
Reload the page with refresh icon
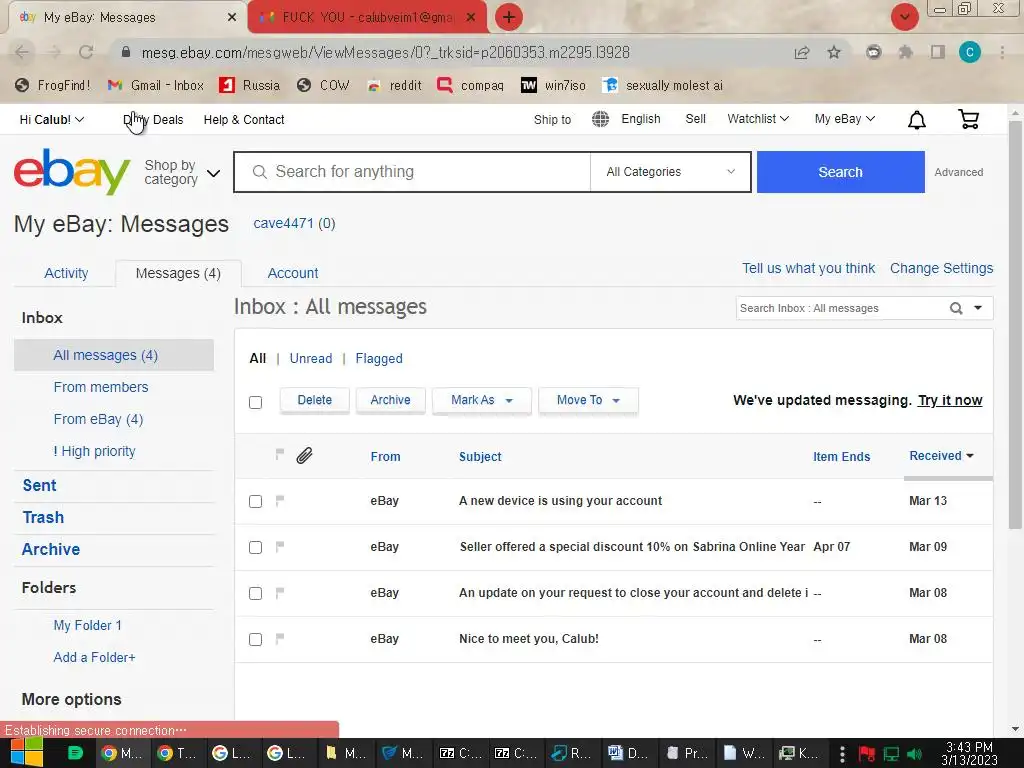86,52
